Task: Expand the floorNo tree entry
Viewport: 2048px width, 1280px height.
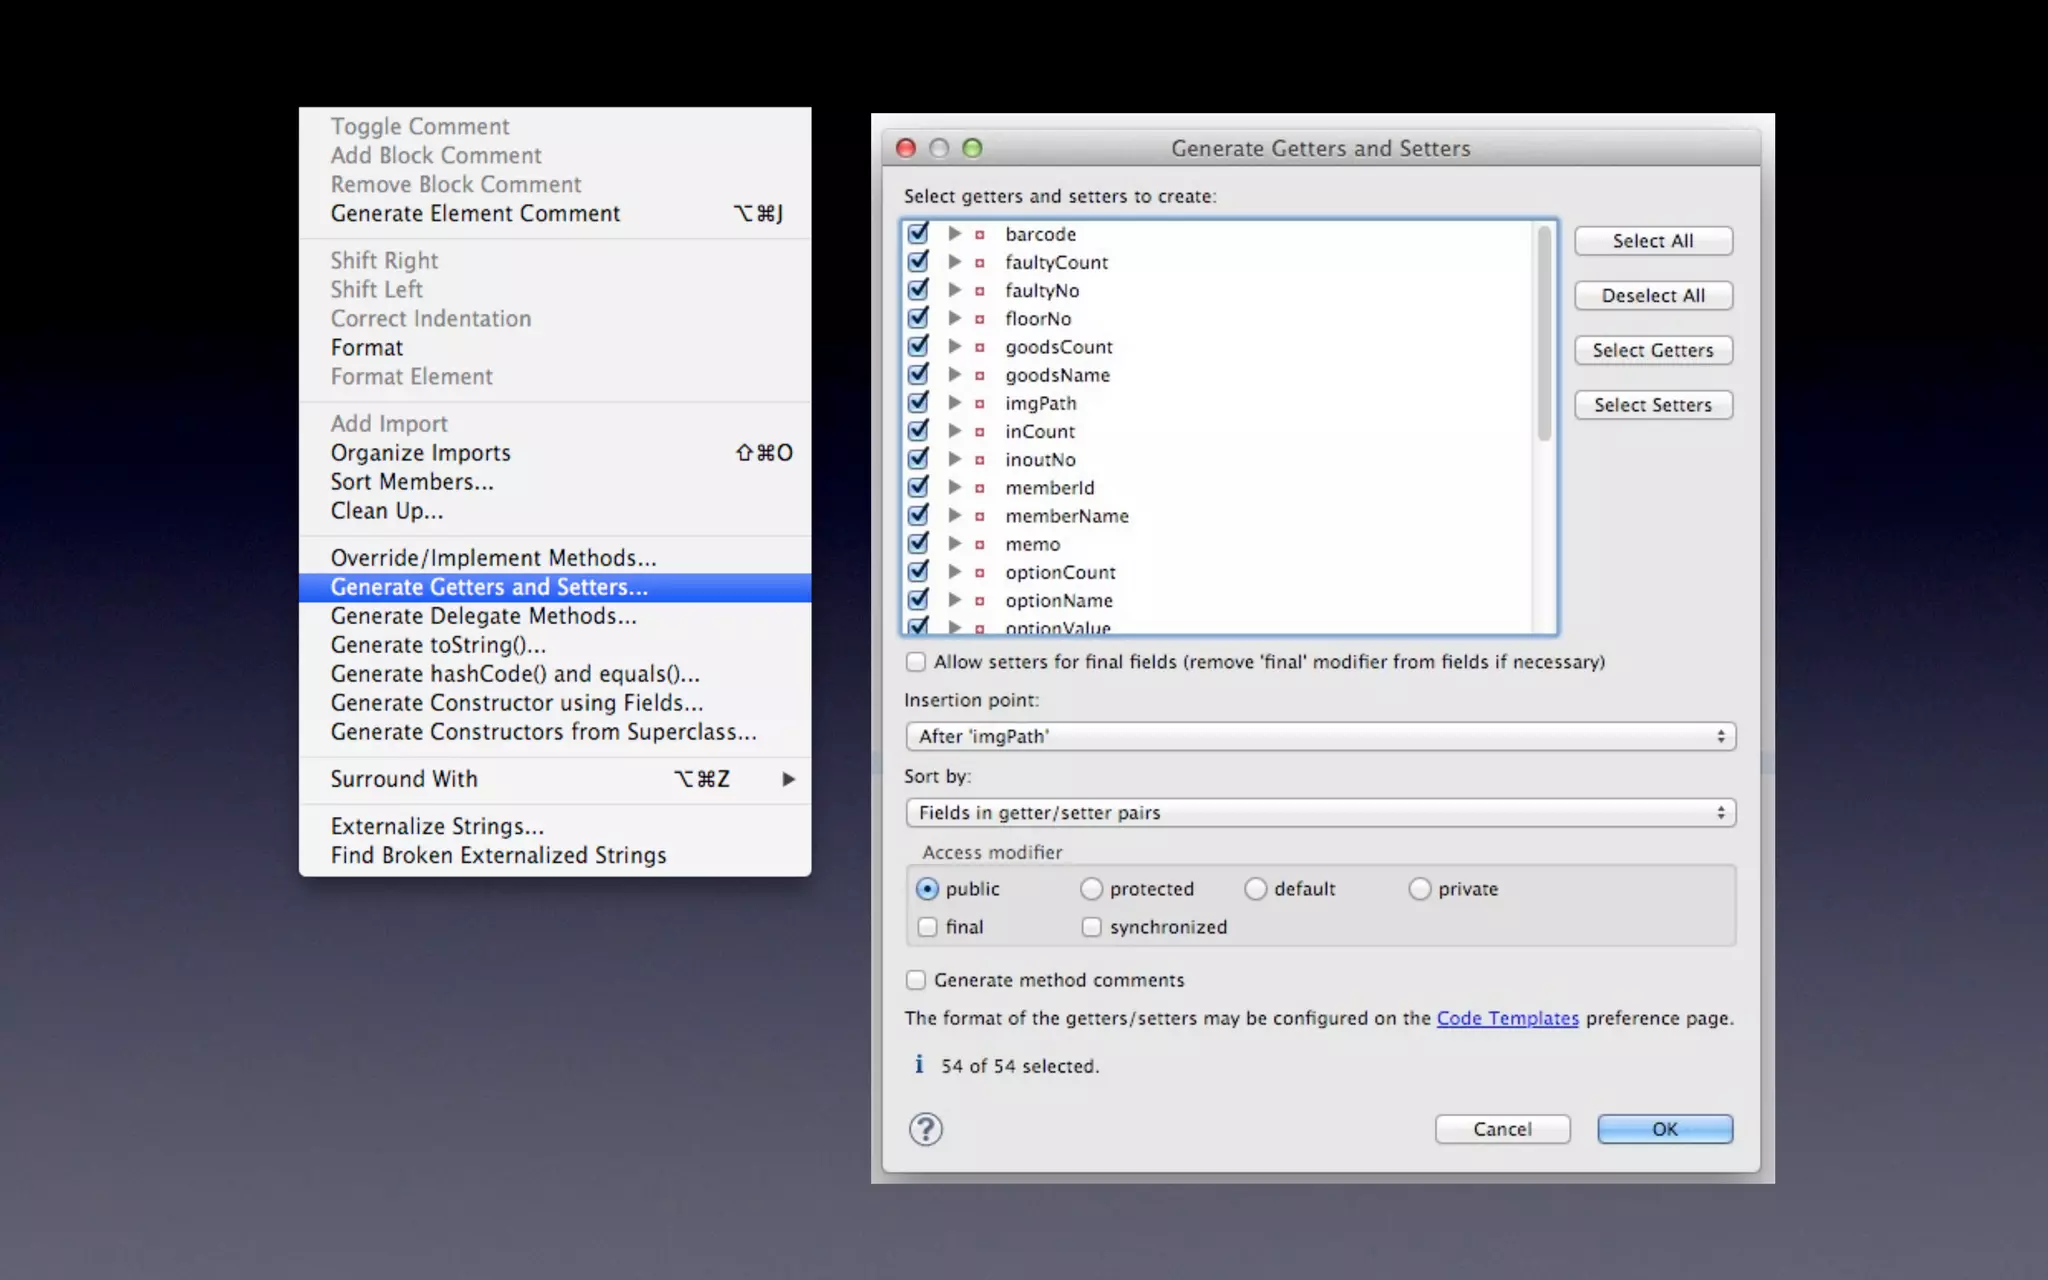Action: [954, 318]
